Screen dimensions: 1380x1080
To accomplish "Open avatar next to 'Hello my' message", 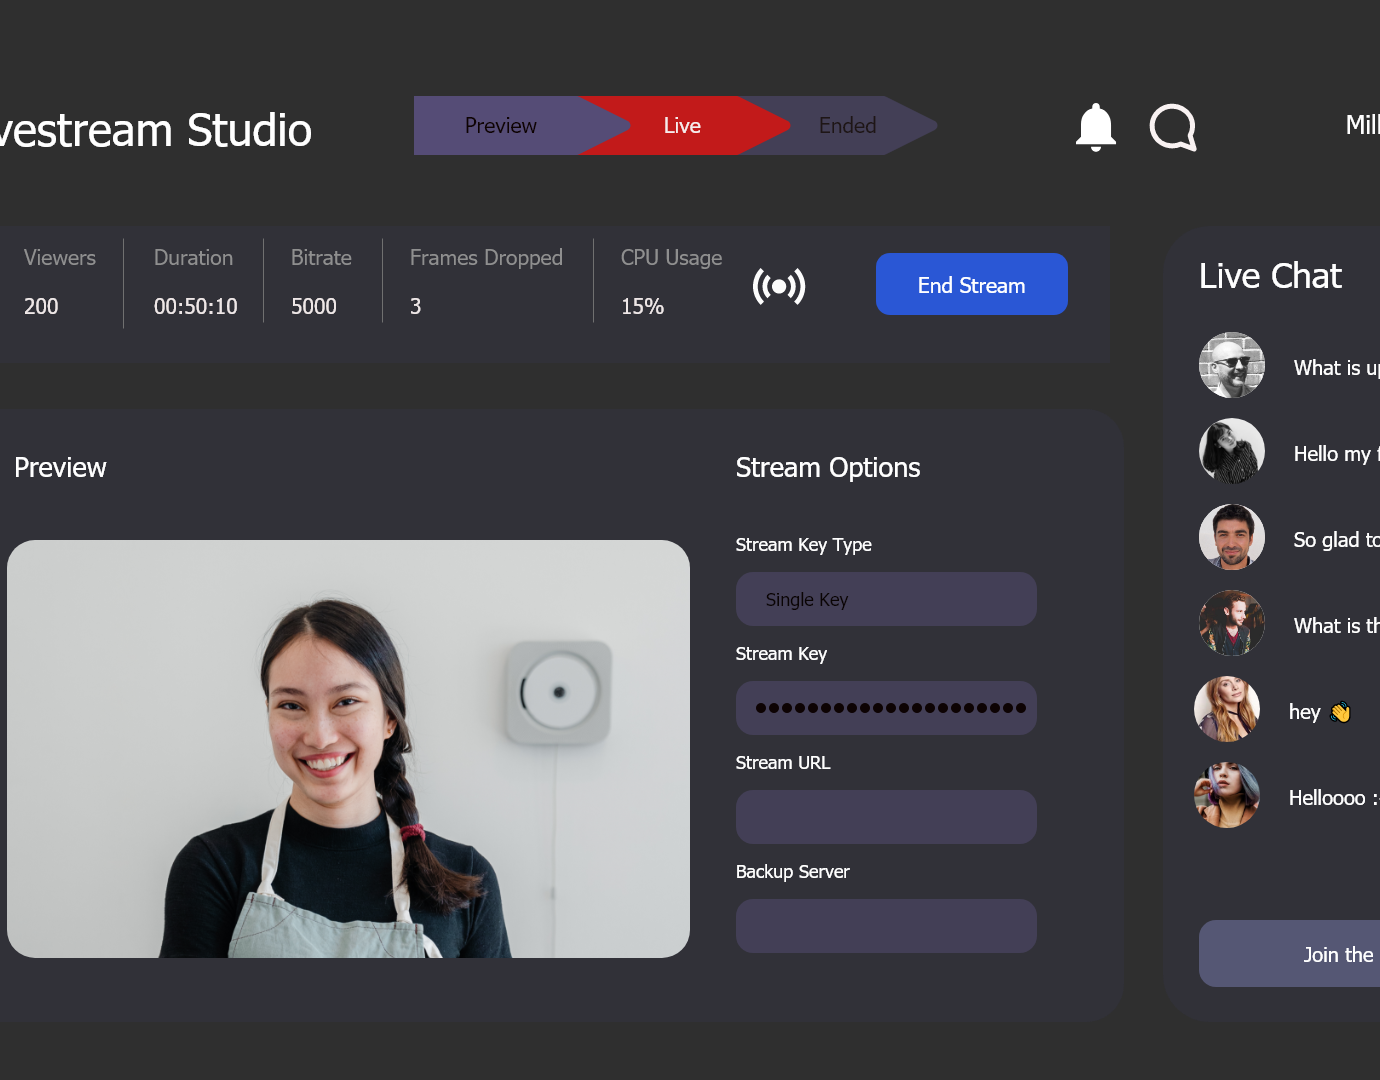I will click(x=1232, y=451).
